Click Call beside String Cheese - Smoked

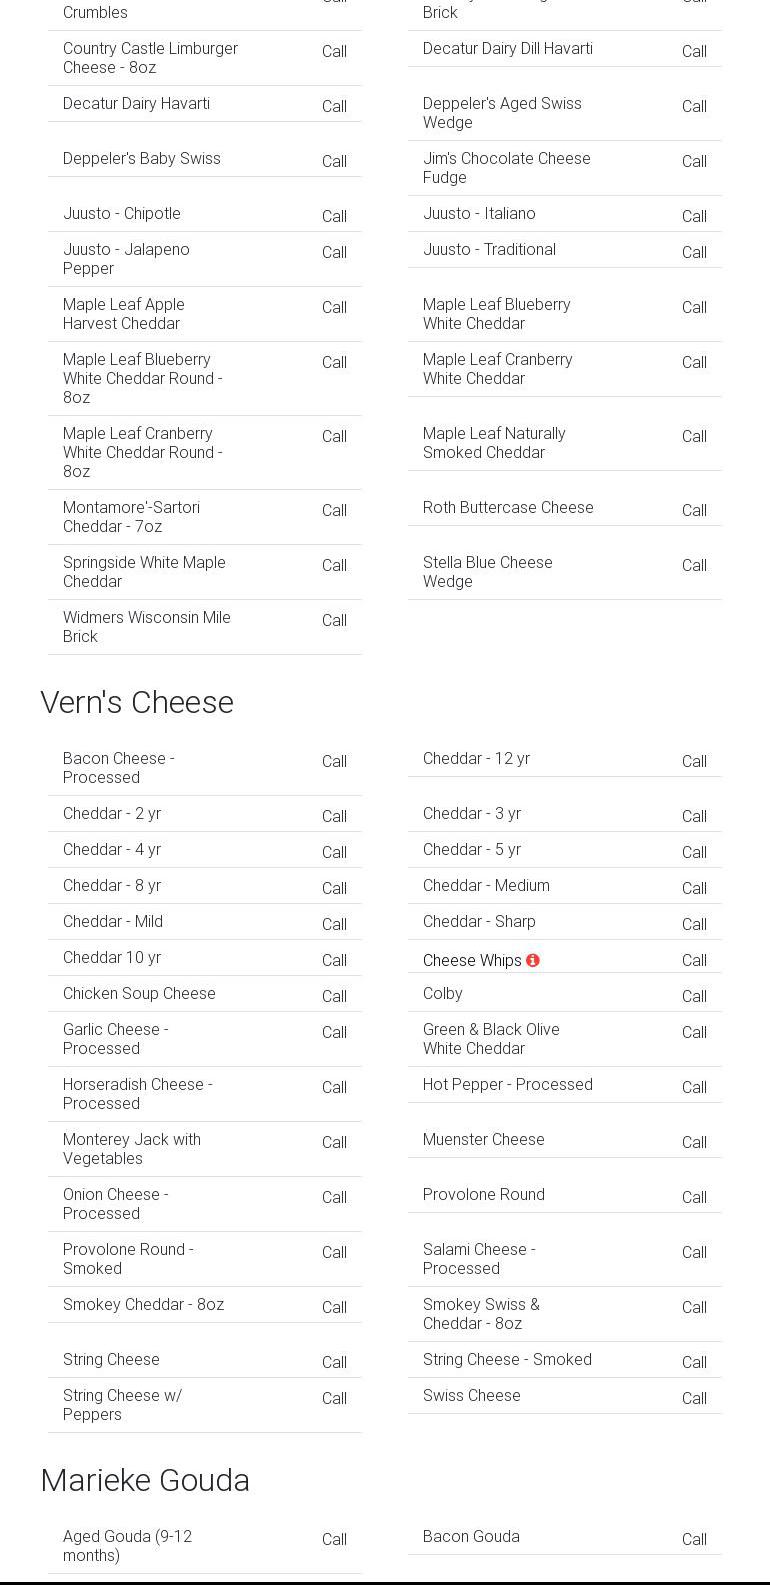(x=694, y=1362)
